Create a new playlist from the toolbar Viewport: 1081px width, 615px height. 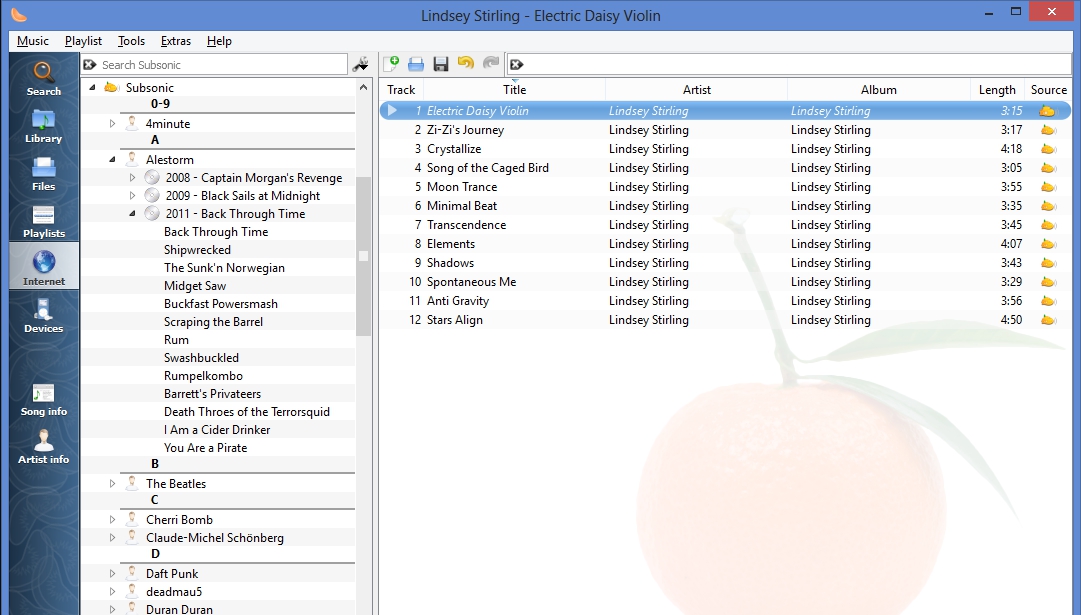click(392, 63)
